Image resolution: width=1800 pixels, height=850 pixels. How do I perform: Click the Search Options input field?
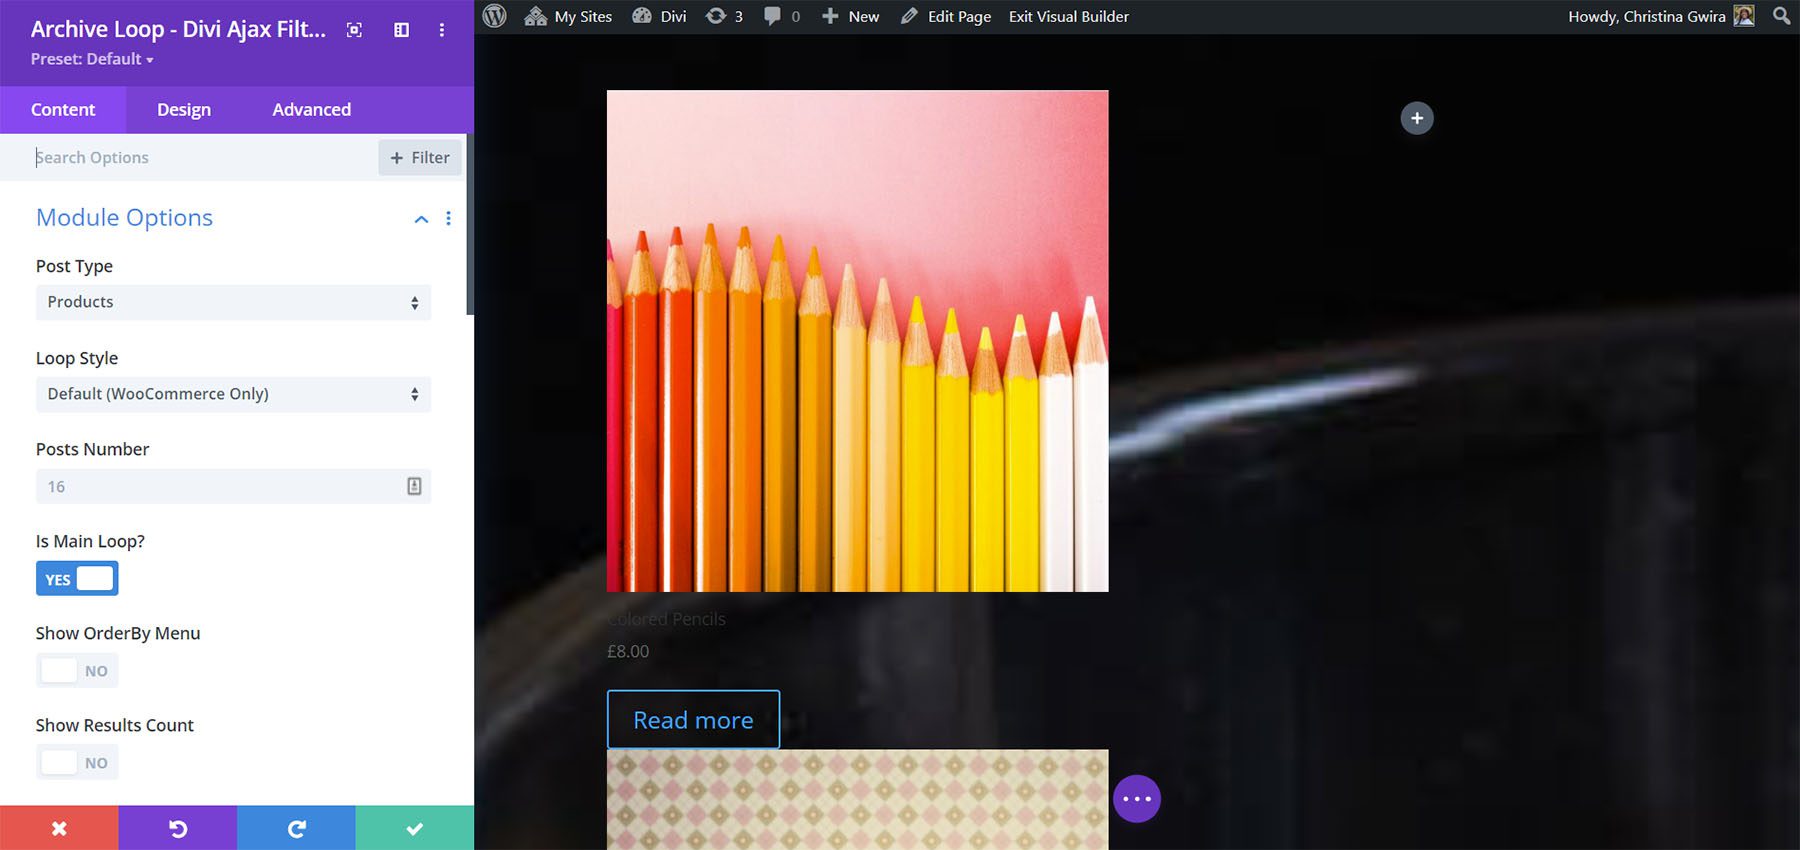[200, 158]
